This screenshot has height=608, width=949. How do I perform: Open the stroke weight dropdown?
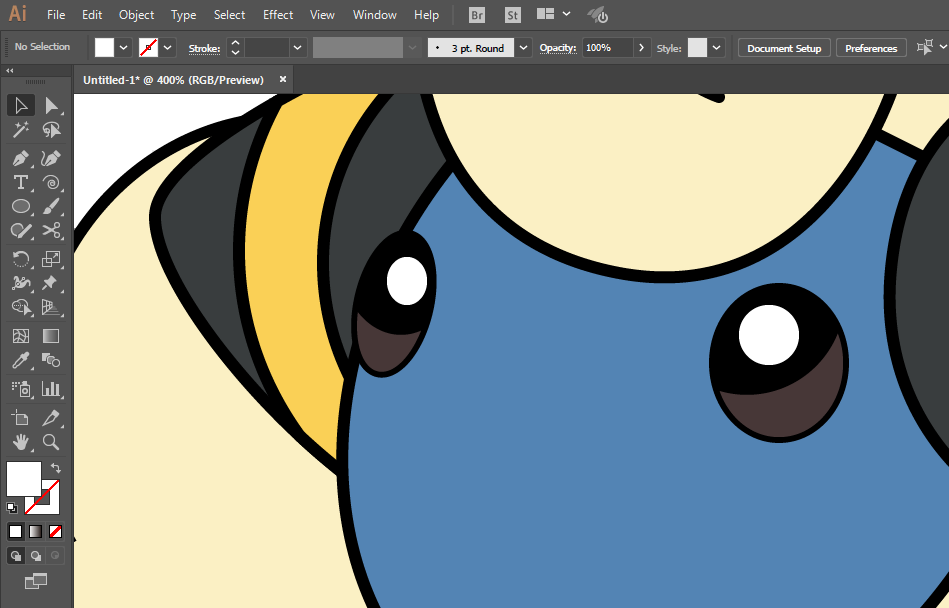(297, 48)
